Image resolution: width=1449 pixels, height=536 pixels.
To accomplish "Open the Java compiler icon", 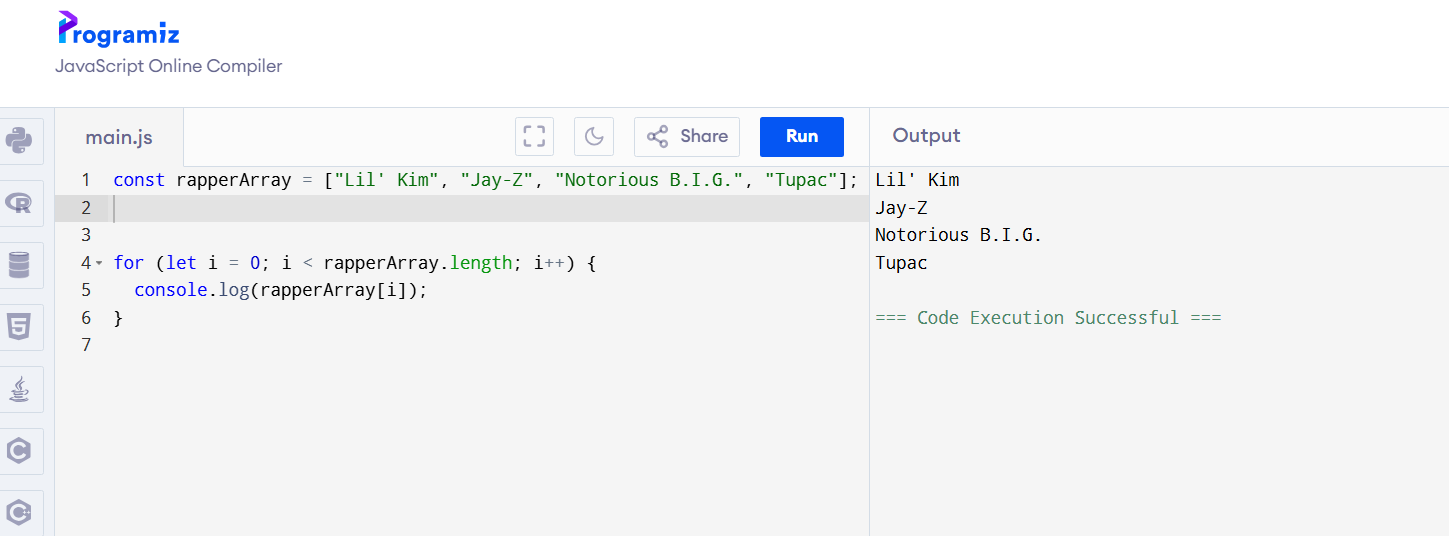I will click(x=19, y=389).
